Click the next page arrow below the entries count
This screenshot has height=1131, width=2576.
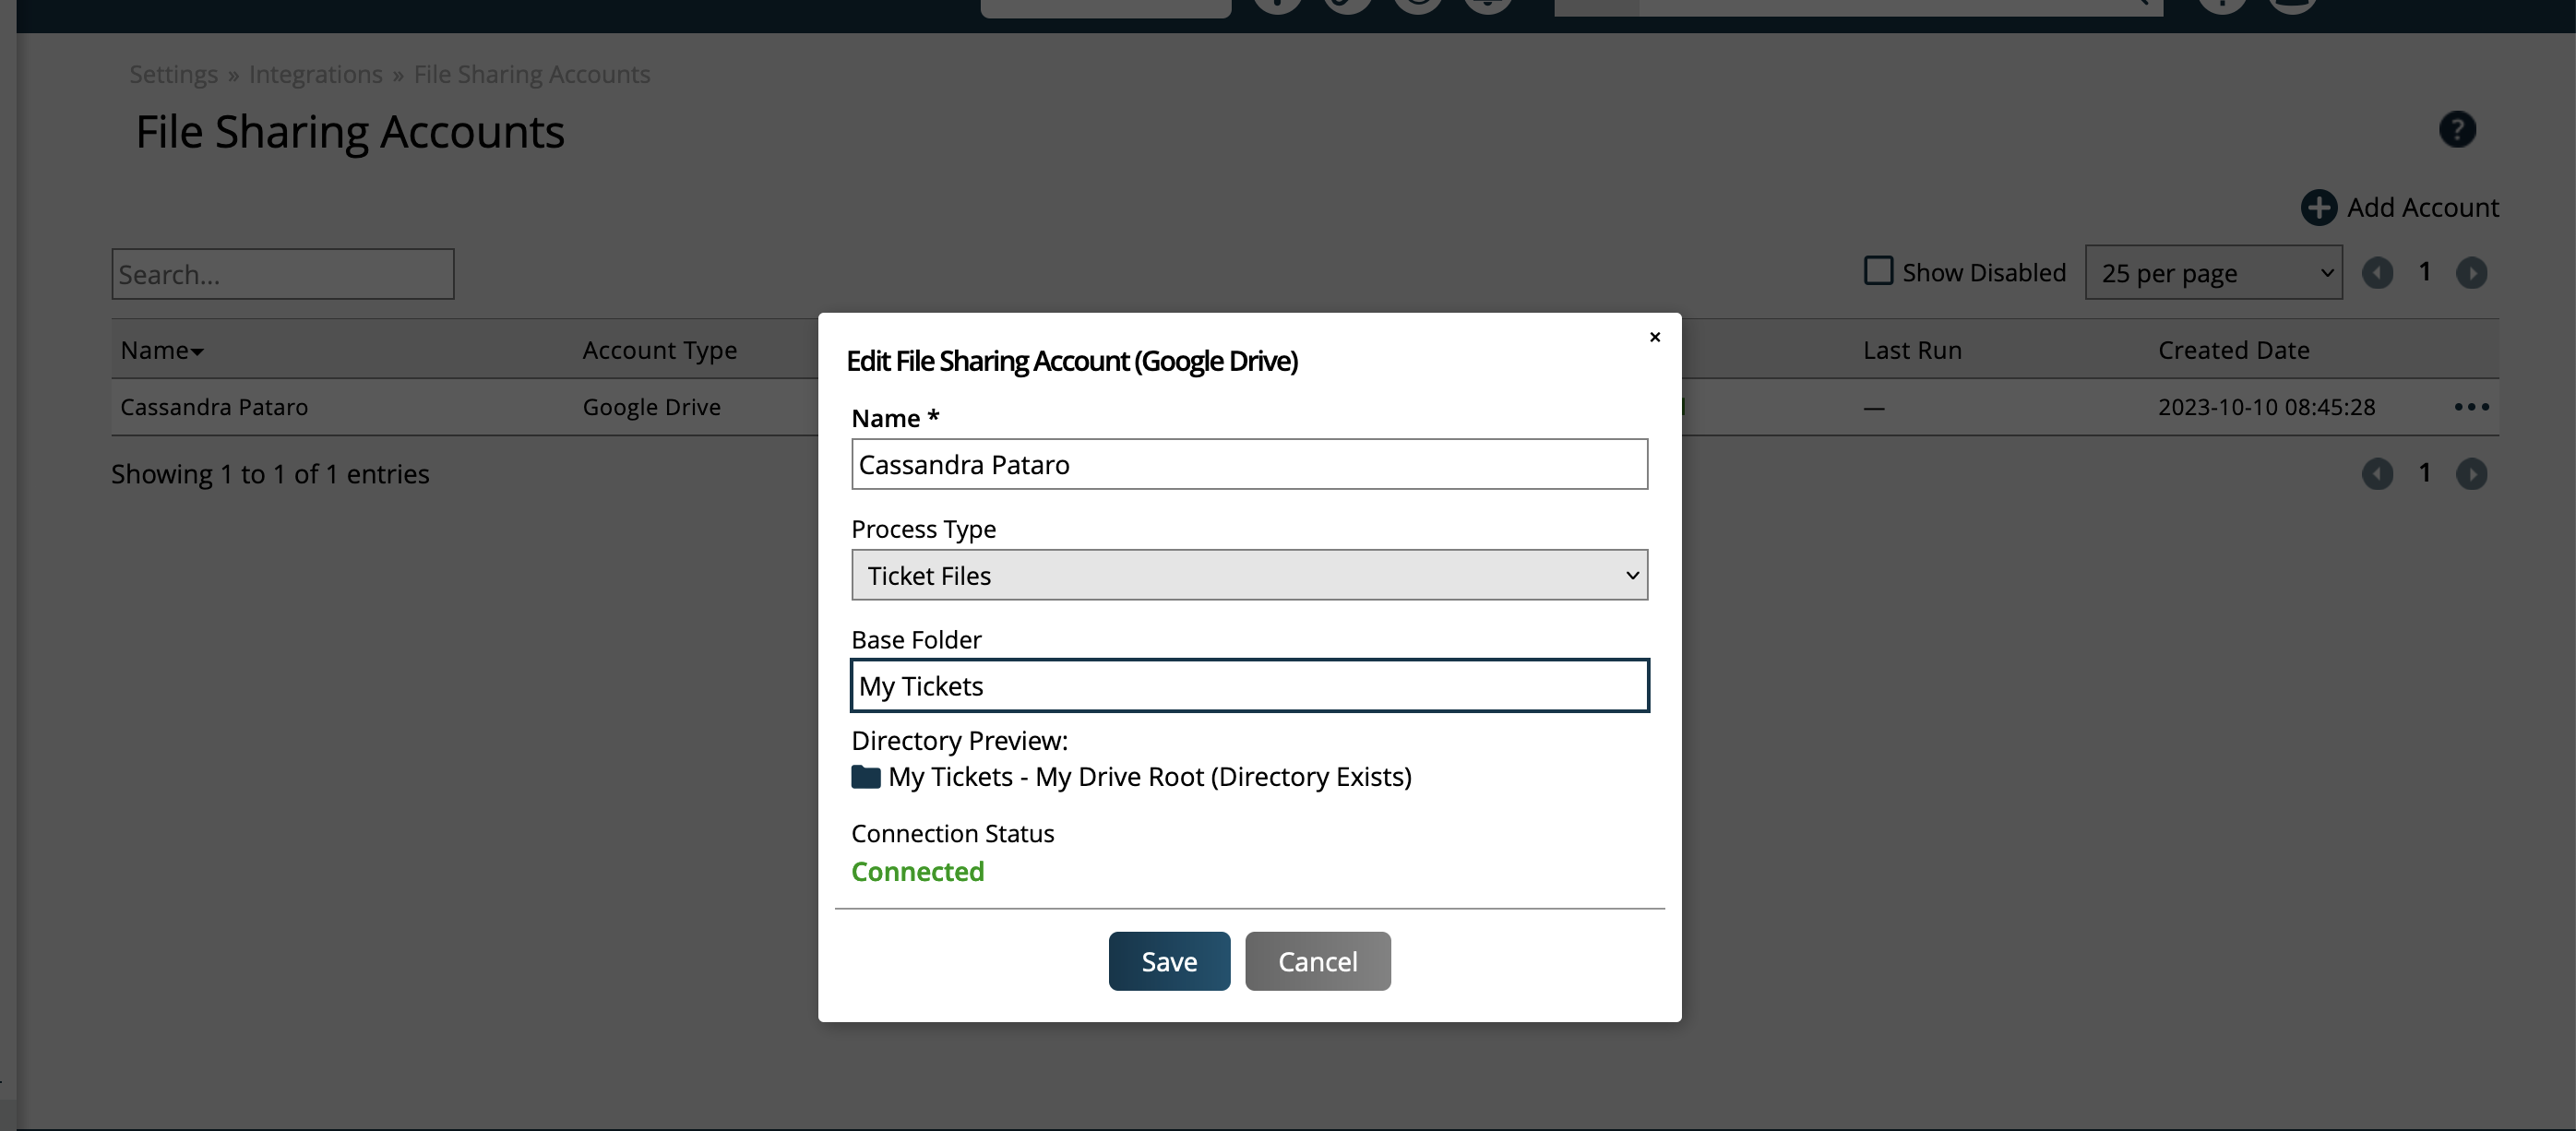(x=2471, y=474)
